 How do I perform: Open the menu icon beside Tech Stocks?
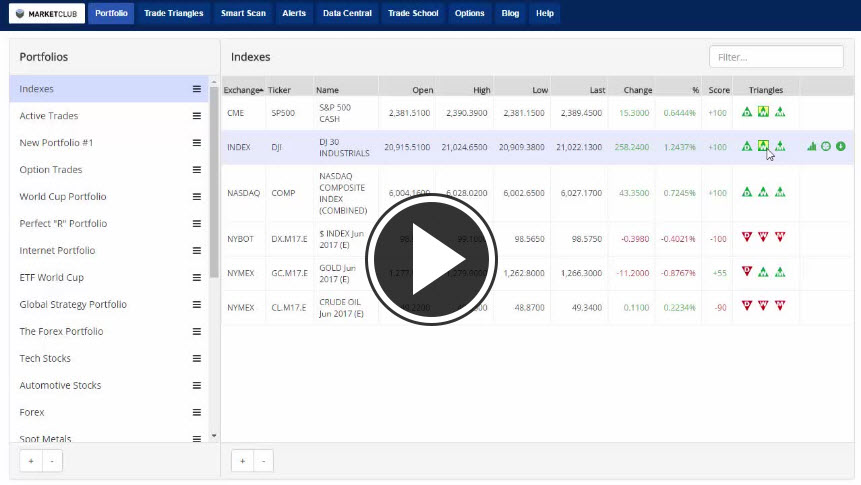tap(197, 358)
